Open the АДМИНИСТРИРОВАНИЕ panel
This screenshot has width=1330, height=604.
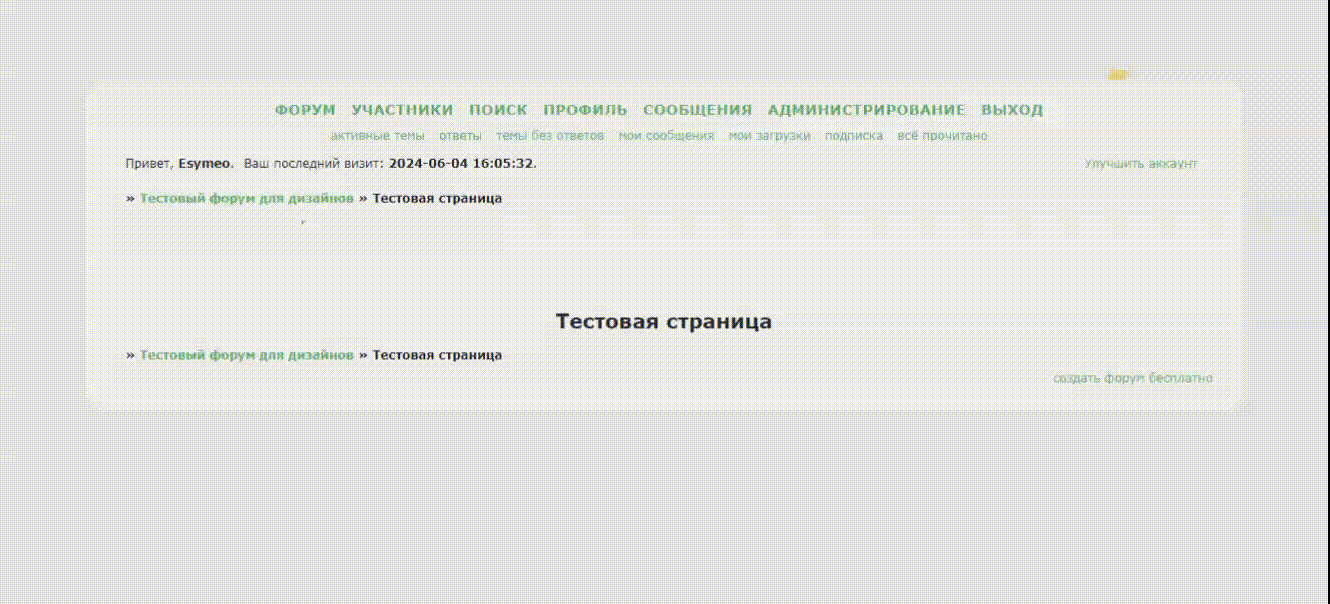click(x=864, y=110)
